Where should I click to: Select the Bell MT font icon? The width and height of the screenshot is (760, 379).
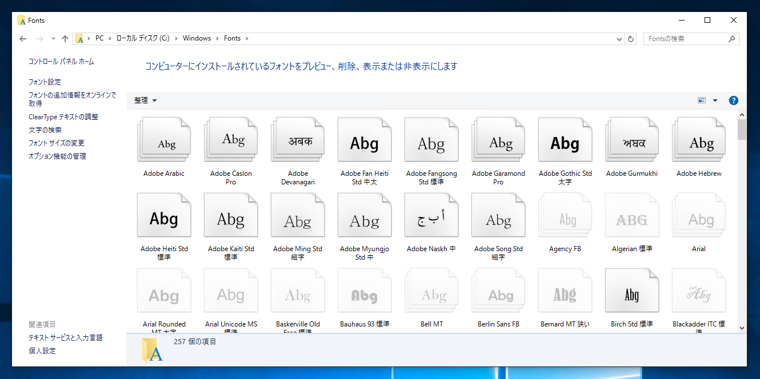[x=431, y=291]
